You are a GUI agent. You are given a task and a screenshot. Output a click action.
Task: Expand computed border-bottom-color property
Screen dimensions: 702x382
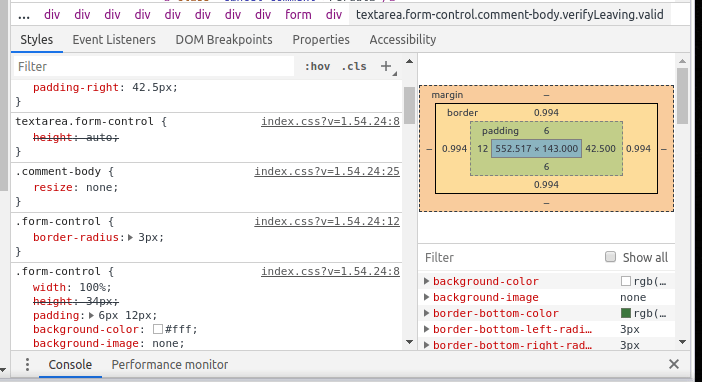tap(427, 313)
